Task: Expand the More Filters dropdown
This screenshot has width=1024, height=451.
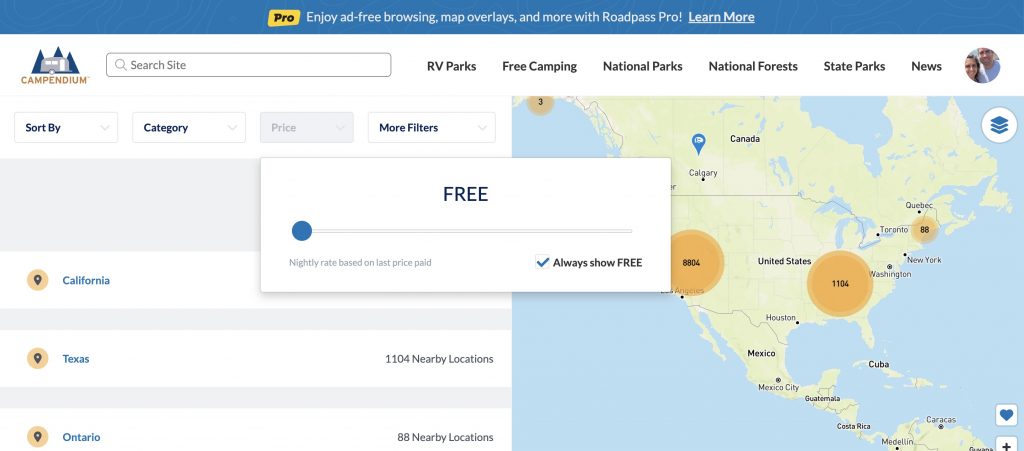Action: 432,127
